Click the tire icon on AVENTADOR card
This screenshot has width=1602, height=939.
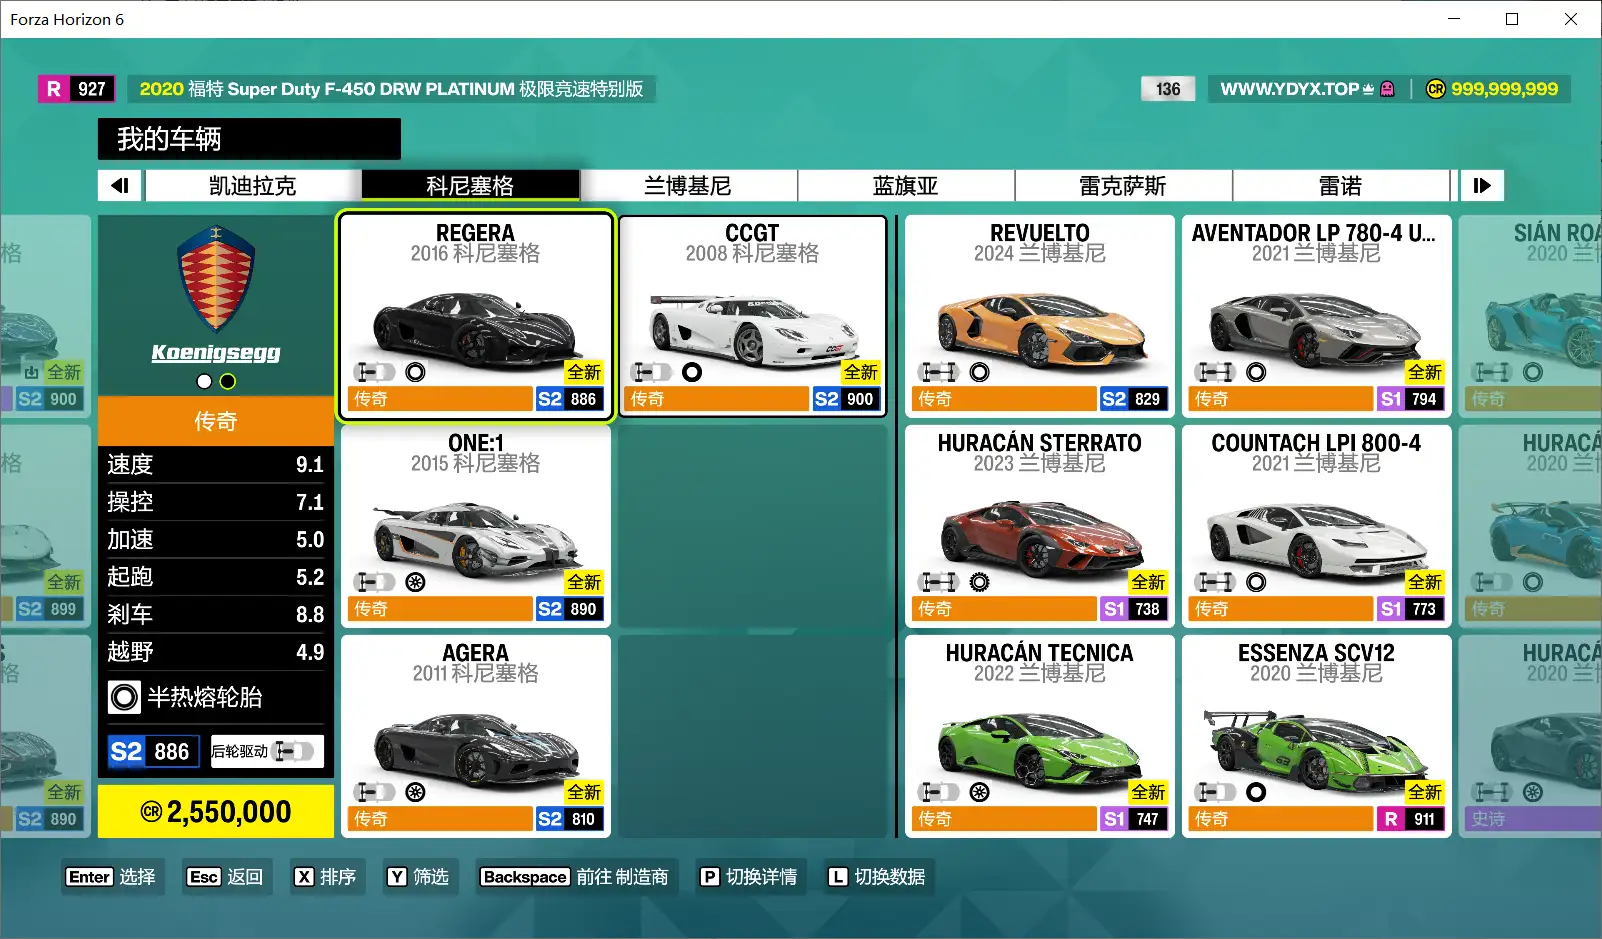click(1256, 372)
